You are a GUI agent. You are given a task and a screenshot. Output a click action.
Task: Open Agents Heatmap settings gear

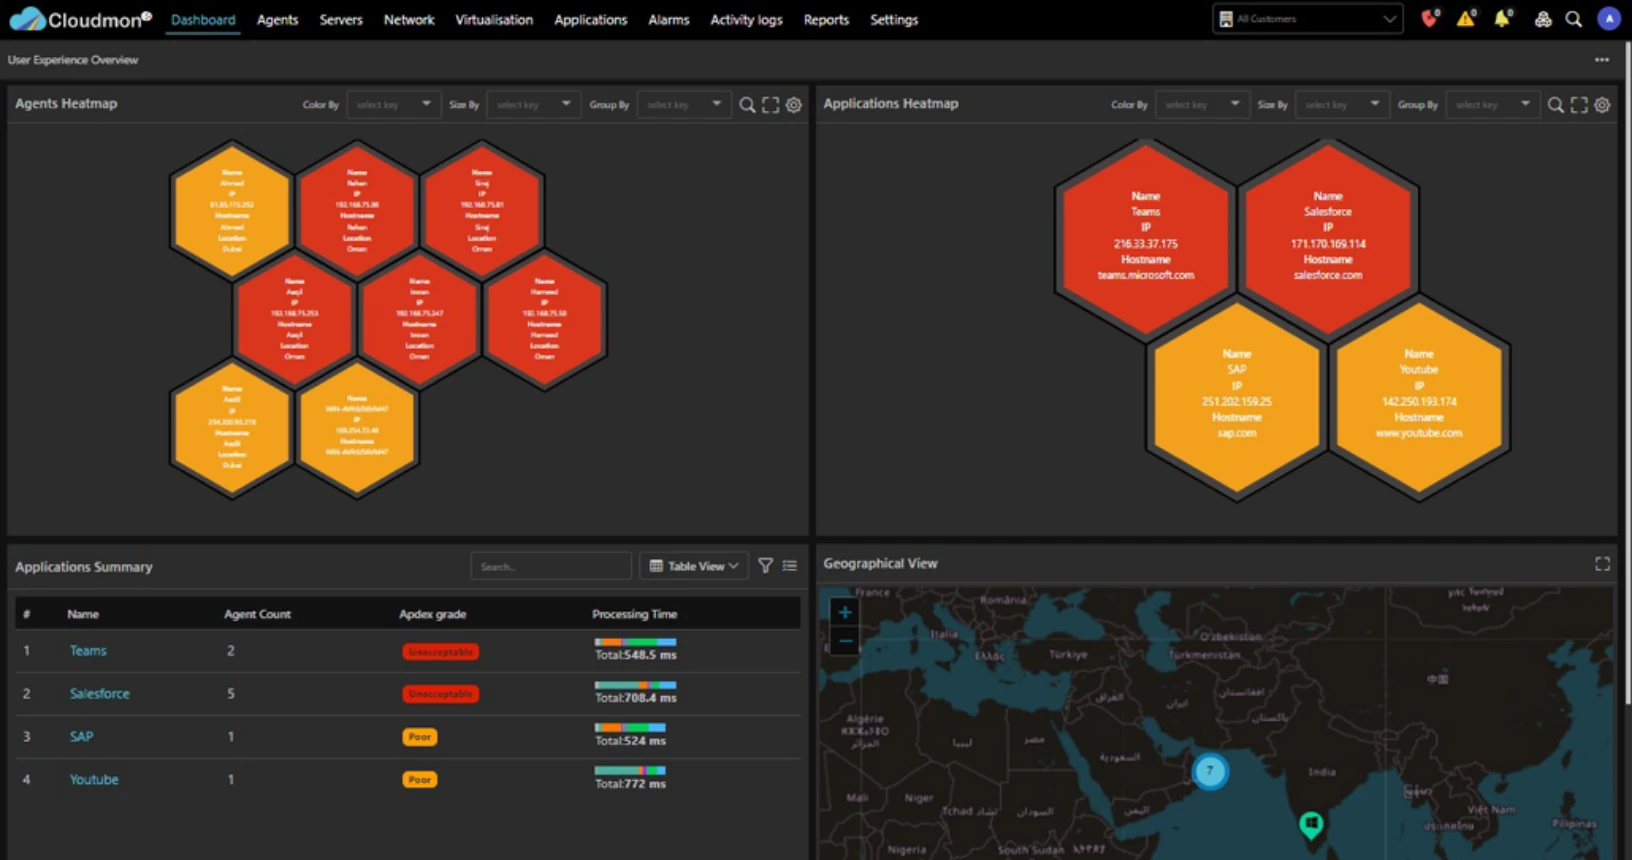[x=793, y=105]
